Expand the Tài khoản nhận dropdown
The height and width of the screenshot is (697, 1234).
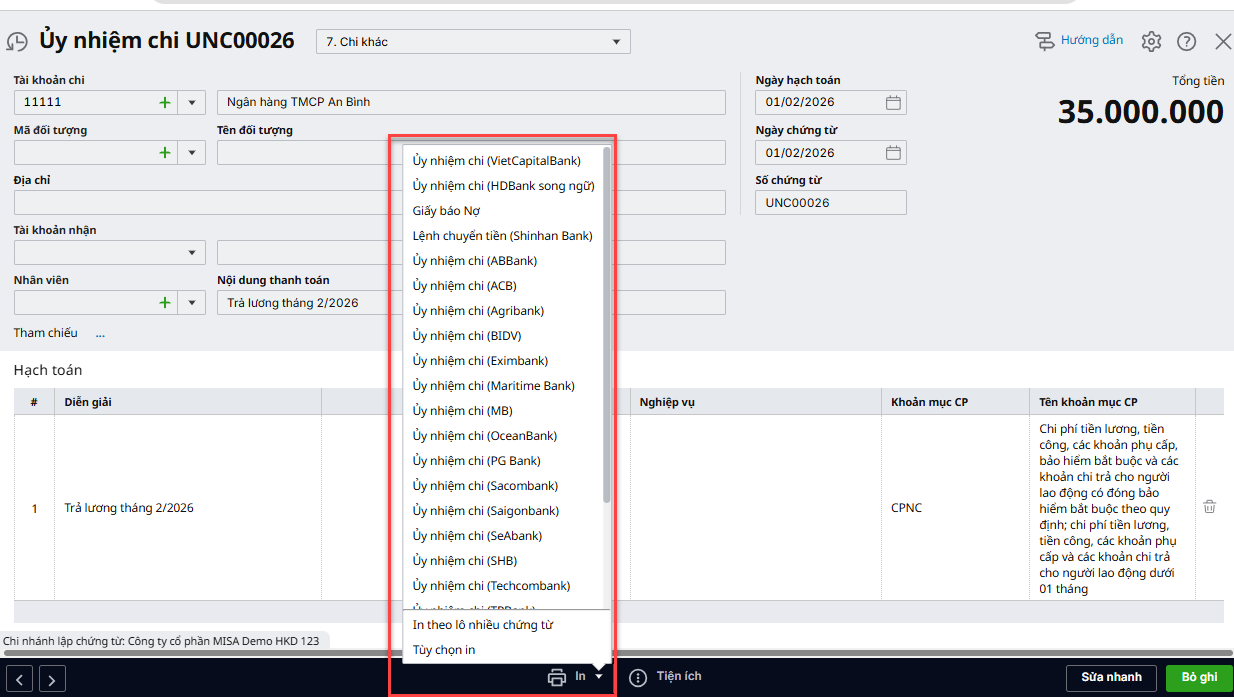point(192,253)
